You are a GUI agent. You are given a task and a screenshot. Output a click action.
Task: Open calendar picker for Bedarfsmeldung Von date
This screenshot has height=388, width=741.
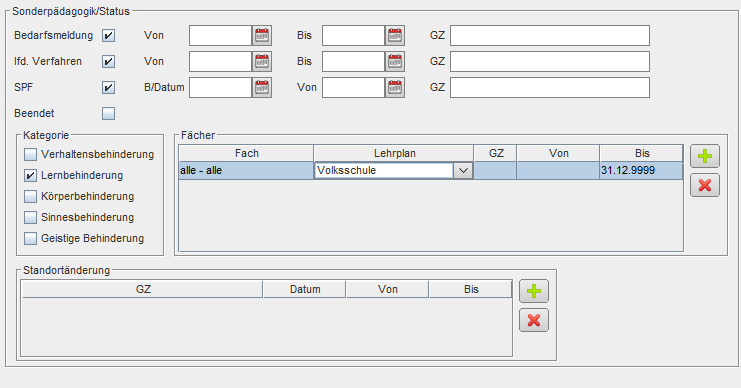[262, 35]
